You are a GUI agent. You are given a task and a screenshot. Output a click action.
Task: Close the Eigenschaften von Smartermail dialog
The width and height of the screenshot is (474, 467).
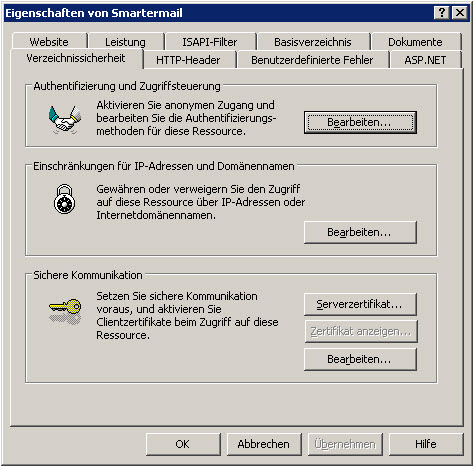460,13
